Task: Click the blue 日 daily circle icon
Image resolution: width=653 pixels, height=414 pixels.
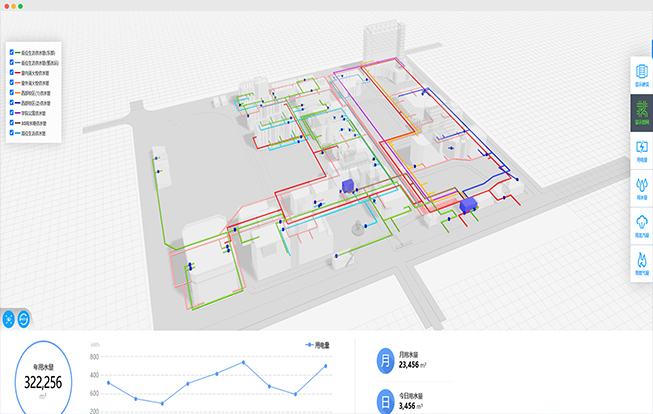Action: coord(385,402)
